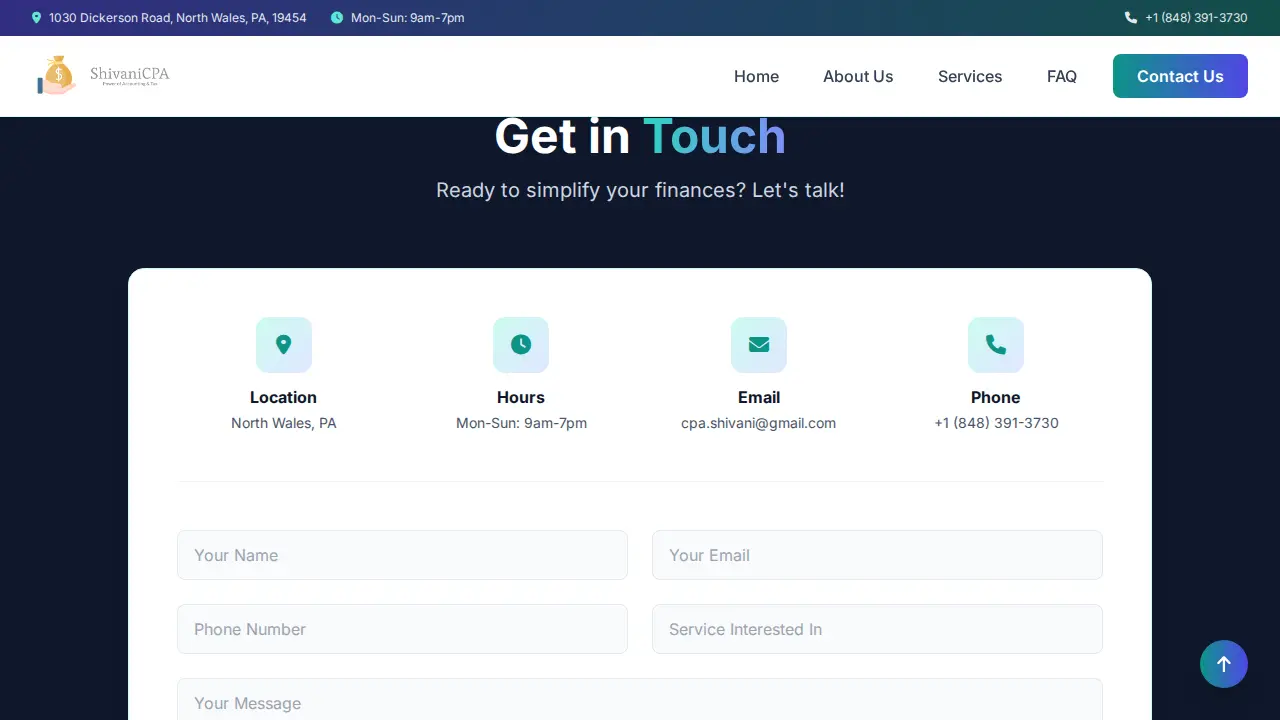Image resolution: width=1280 pixels, height=720 pixels.
Task: Click the Location pin icon tile
Action: point(284,345)
